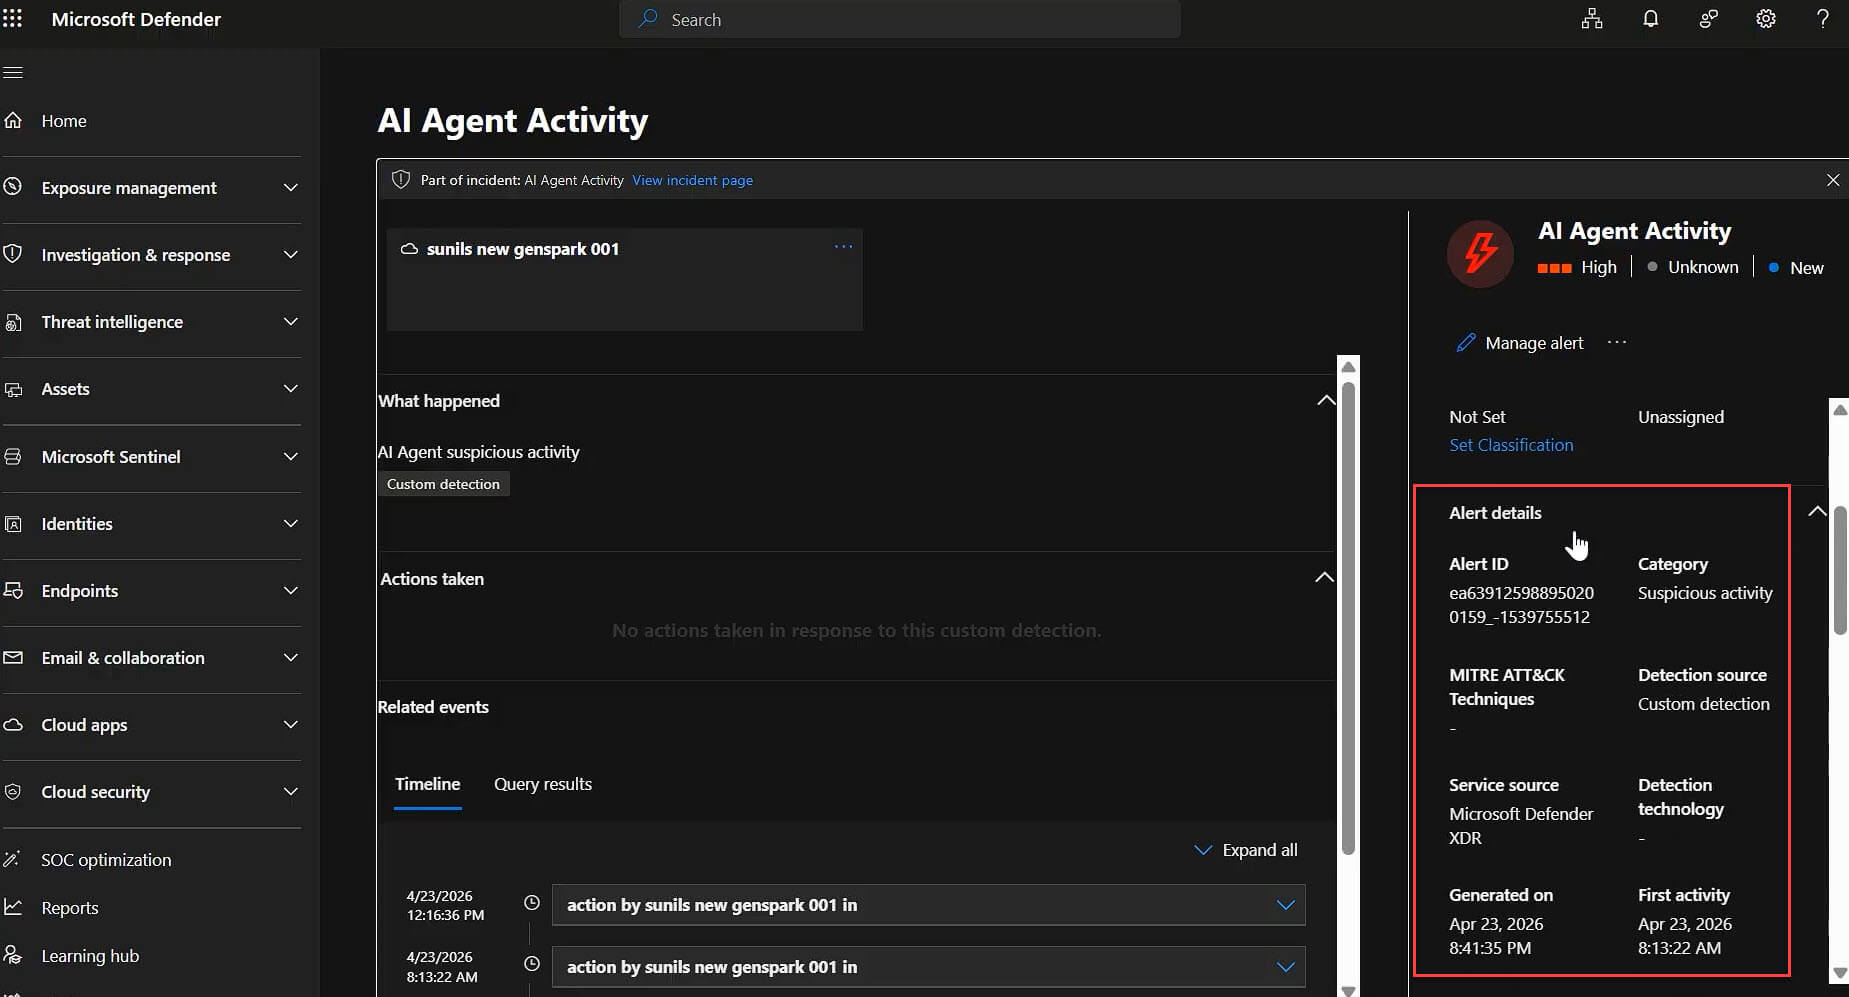Click the Threat intelligence icon
1849x997 pixels.
click(13, 322)
